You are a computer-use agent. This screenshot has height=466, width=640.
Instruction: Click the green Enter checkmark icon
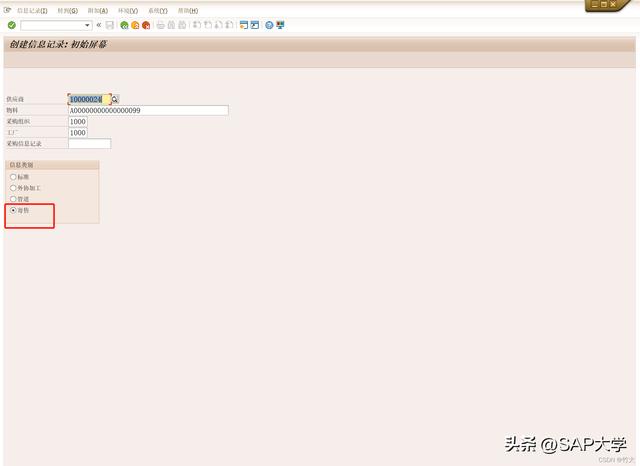(x=11, y=25)
